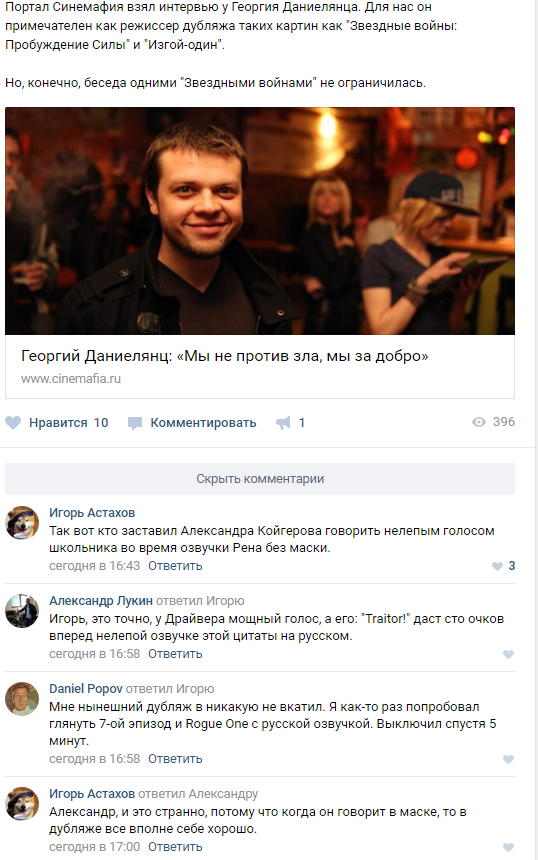Click Комментировать button under post
This screenshot has width=538, height=860.
click(x=203, y=423)
